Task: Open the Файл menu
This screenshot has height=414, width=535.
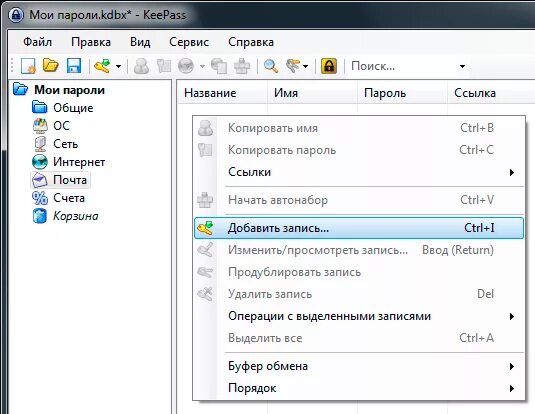Action: [x=38, y=42]
